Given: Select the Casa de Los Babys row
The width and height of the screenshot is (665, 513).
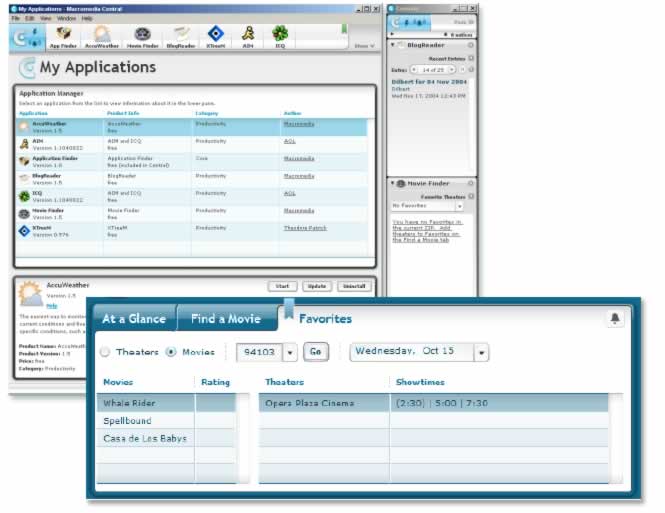Looking at the screenshot, I should point(166,438).
